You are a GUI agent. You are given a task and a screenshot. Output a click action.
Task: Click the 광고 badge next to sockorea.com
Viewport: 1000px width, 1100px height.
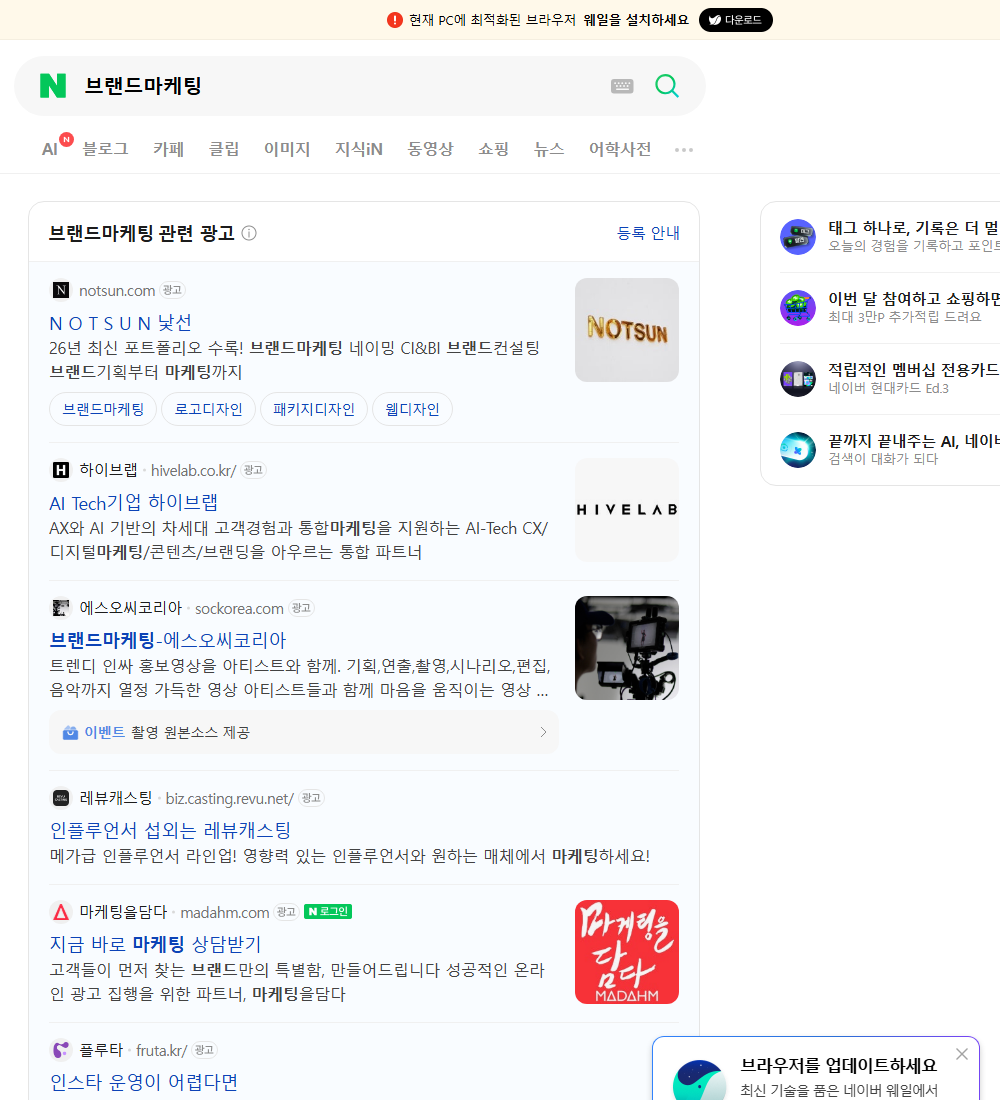301,608
